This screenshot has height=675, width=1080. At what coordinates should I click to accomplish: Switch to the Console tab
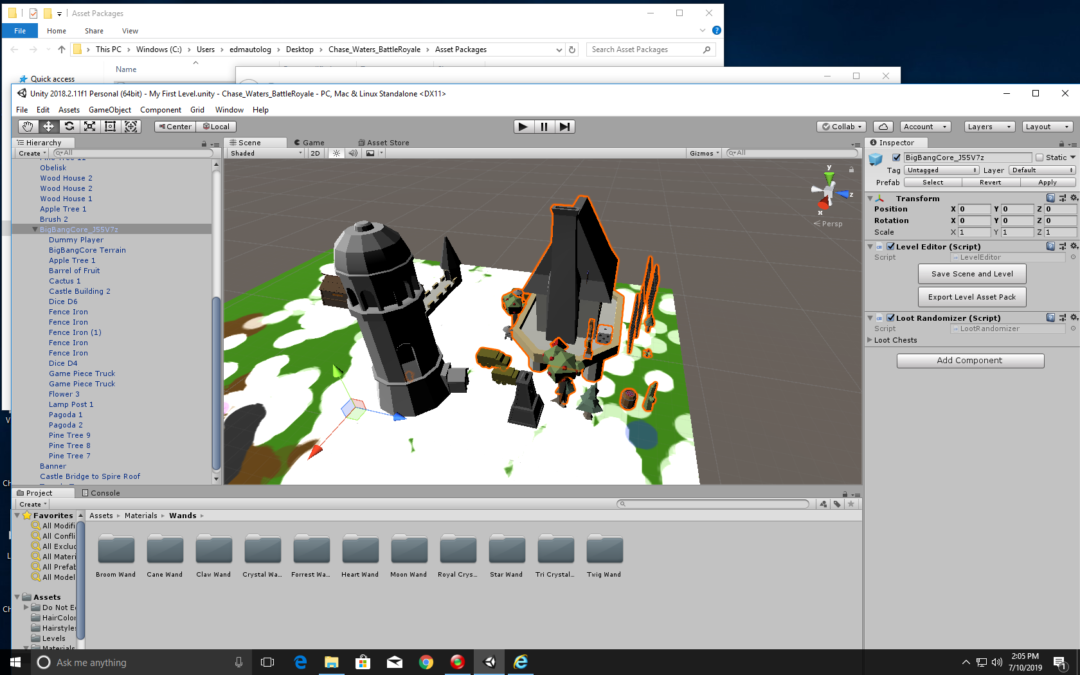click(101, 493)
